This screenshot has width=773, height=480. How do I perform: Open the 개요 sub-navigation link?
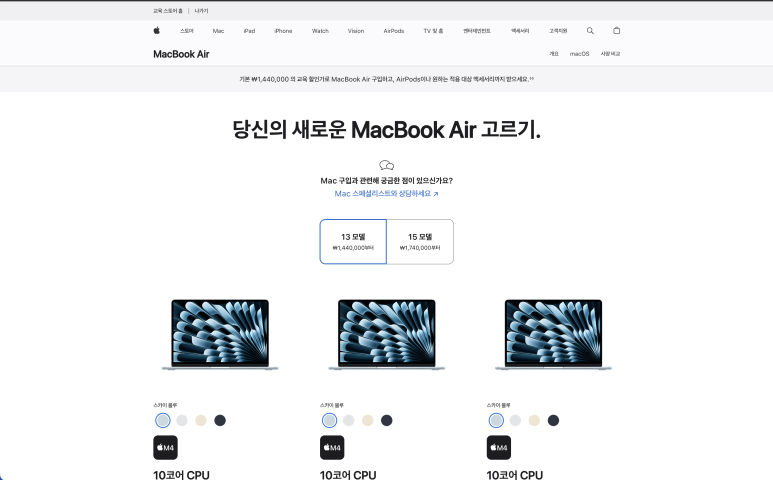click(x=554, y=54)
